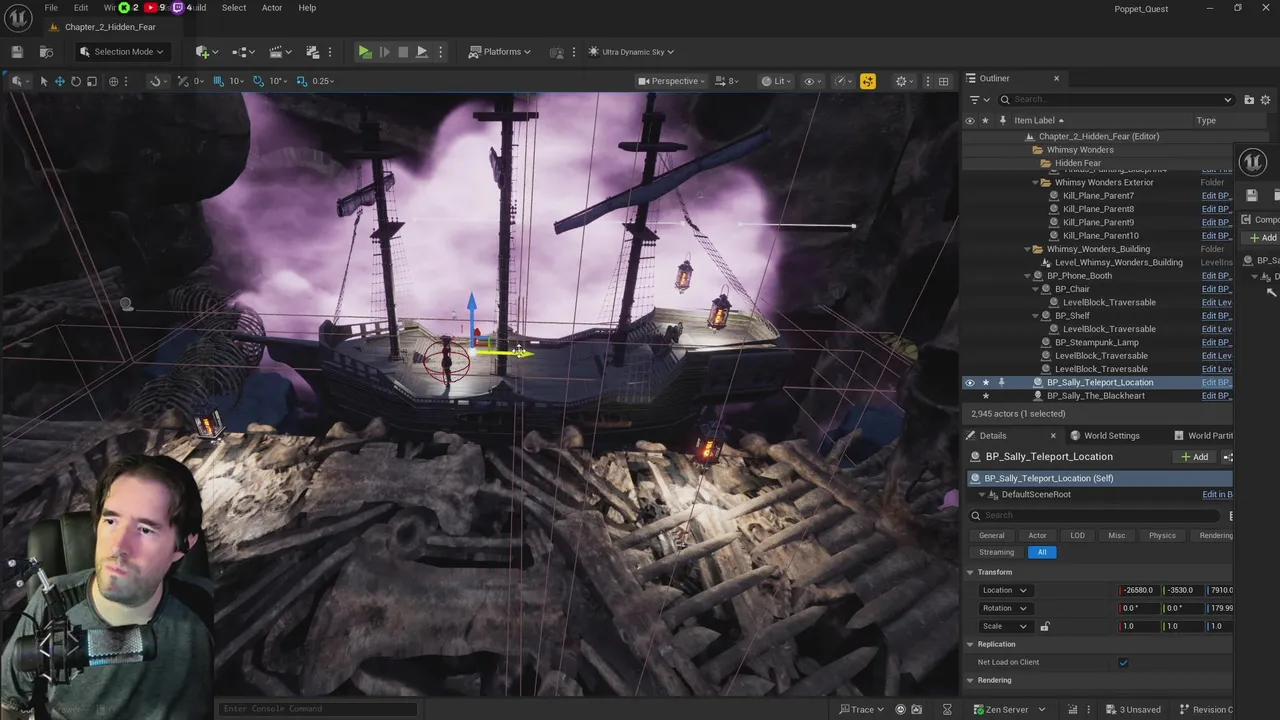Image resolution: width=1280 pixels, height=720 pixels.
Task: Click the Add content plus-cube icon
Action: pos(205,52)
